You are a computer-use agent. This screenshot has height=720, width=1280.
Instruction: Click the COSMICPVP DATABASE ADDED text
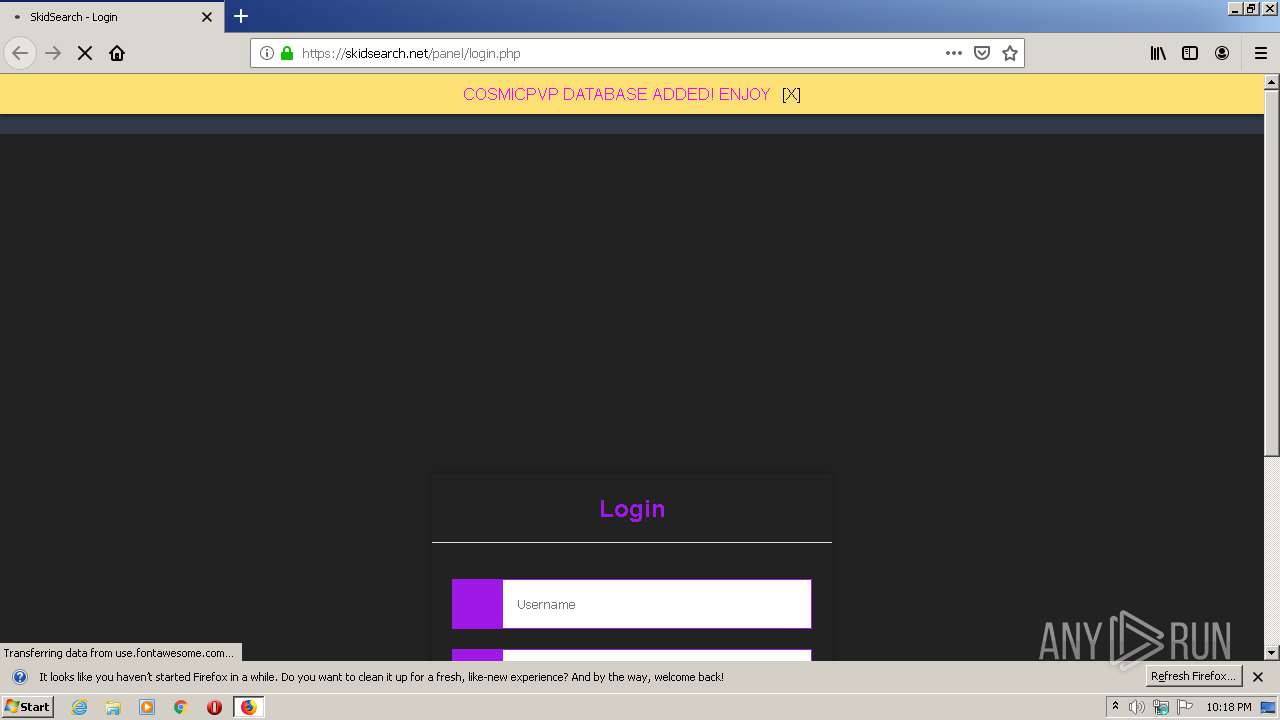[x=616, y=94]
